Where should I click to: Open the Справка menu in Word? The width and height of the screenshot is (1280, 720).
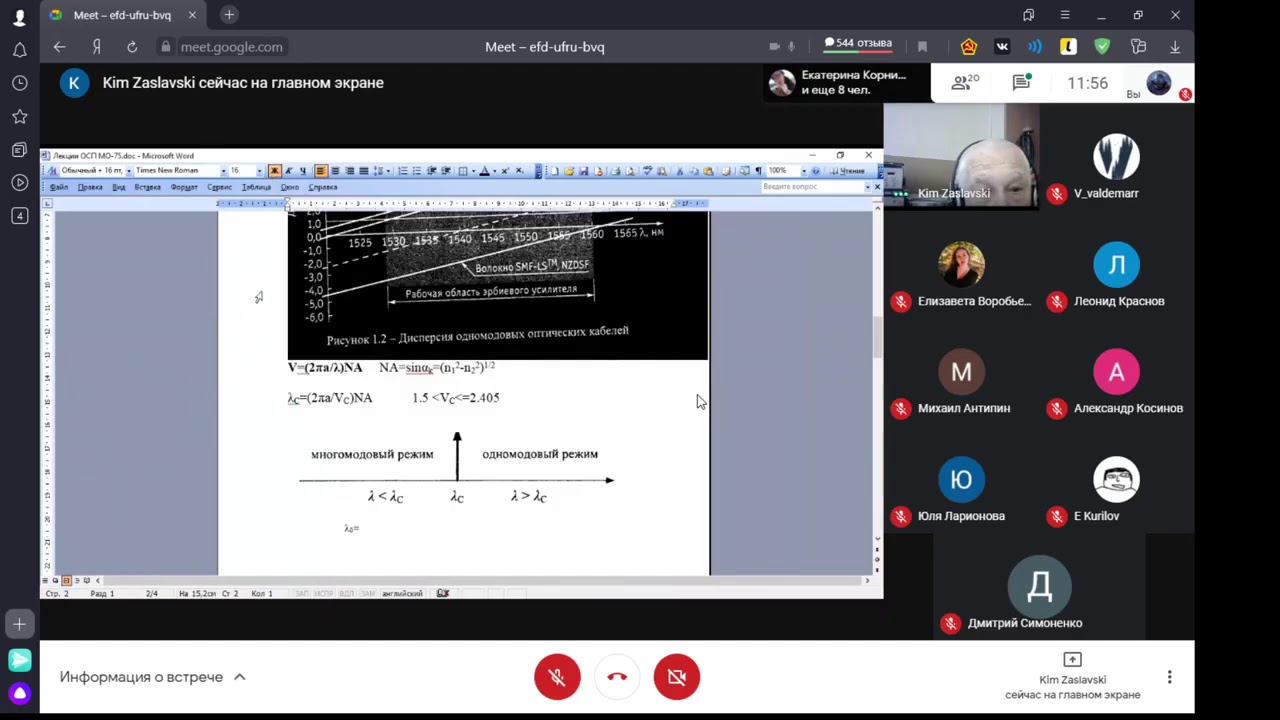click(x=323, y=187)
